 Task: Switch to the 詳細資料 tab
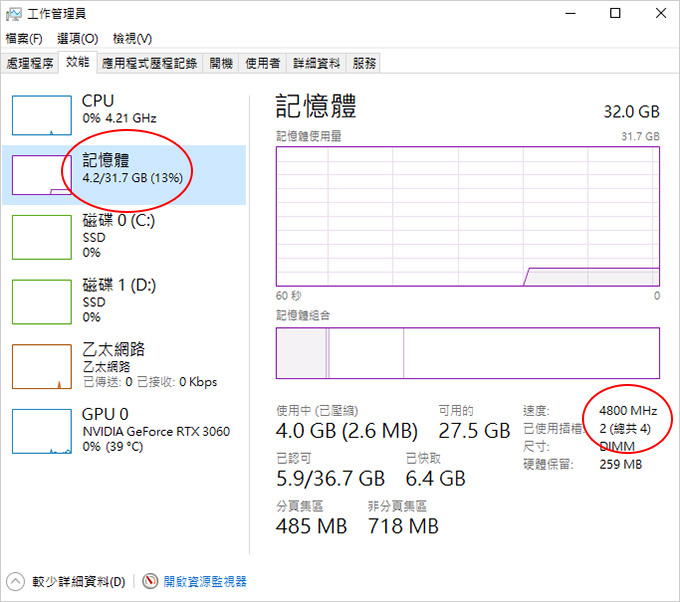[x=316, y=64]
